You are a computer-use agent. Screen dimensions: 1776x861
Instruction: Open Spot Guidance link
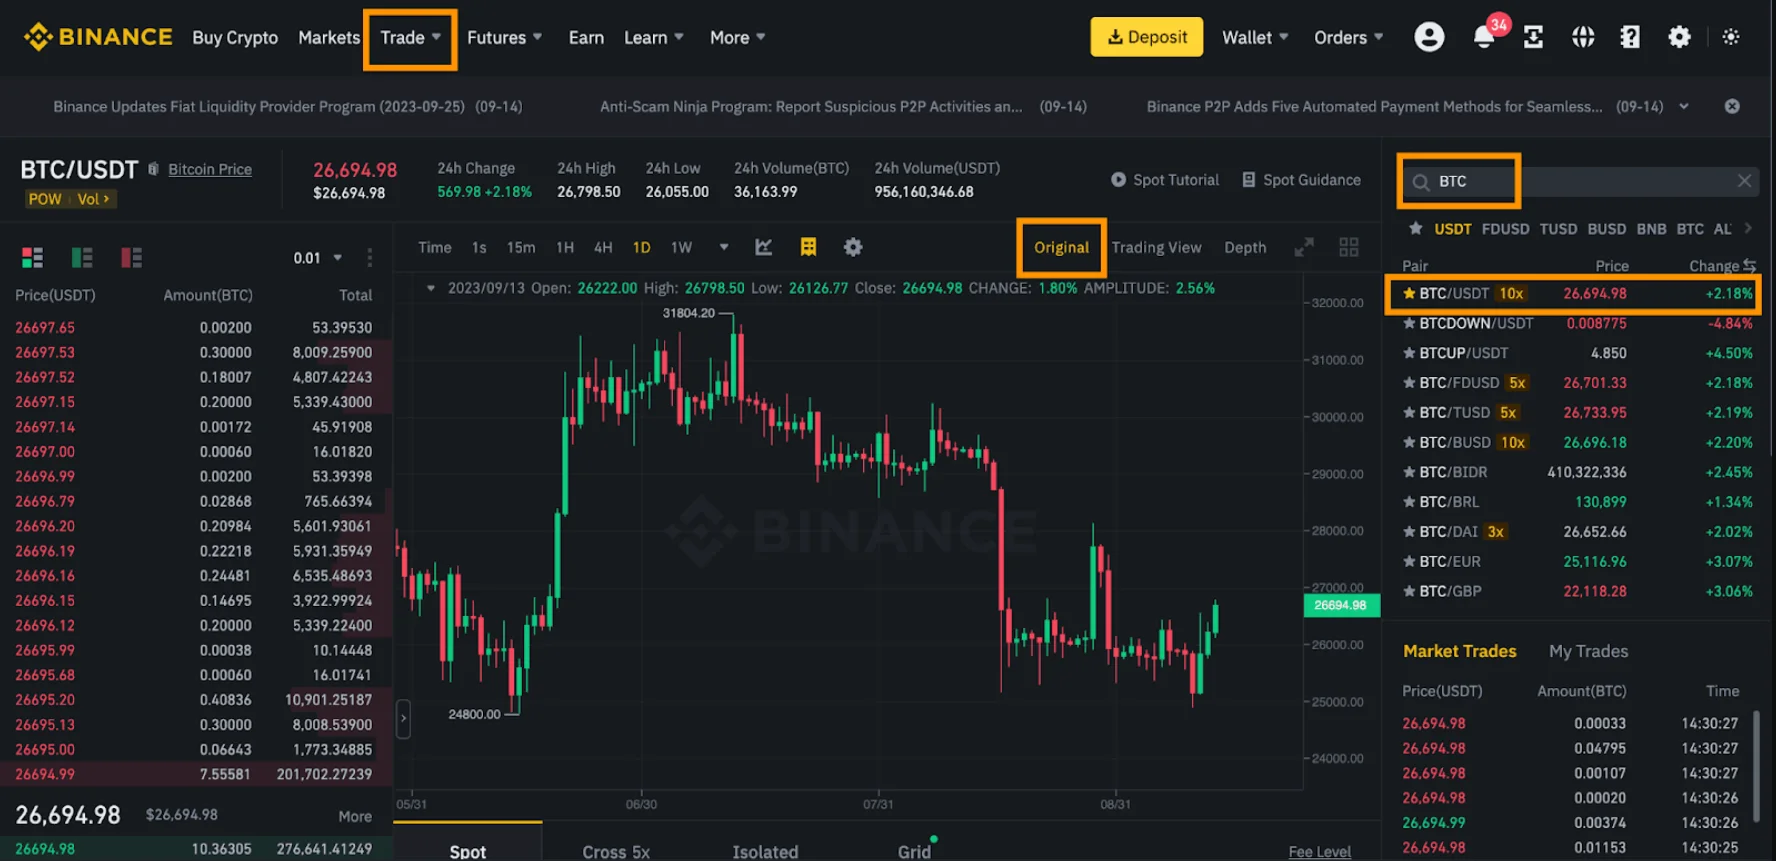point(1301,180)
